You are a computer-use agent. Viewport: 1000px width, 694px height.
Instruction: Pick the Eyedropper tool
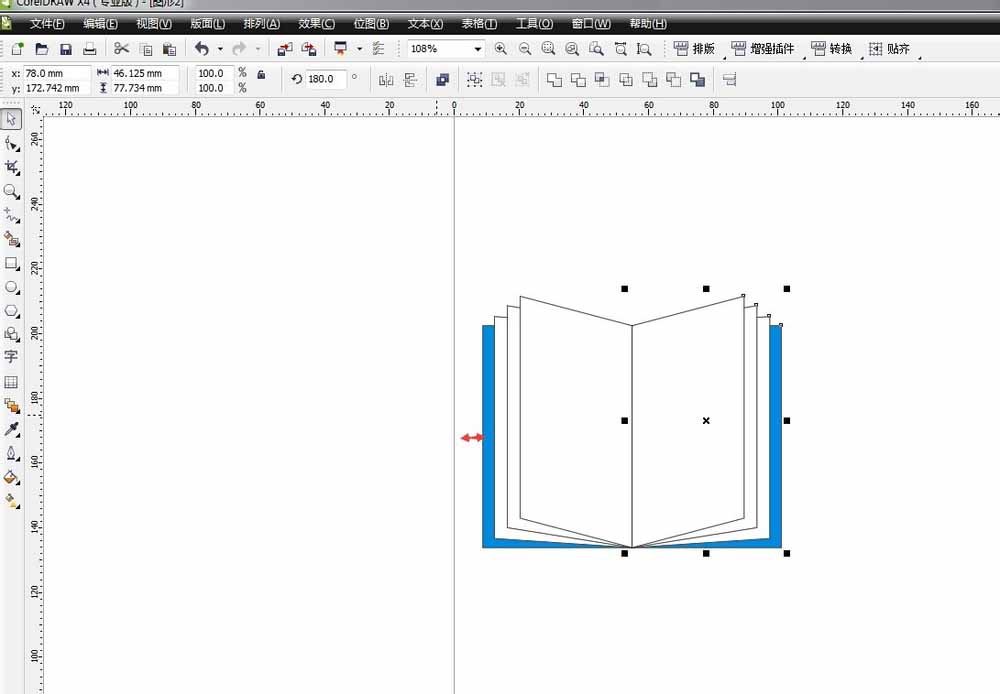(12, 429)
